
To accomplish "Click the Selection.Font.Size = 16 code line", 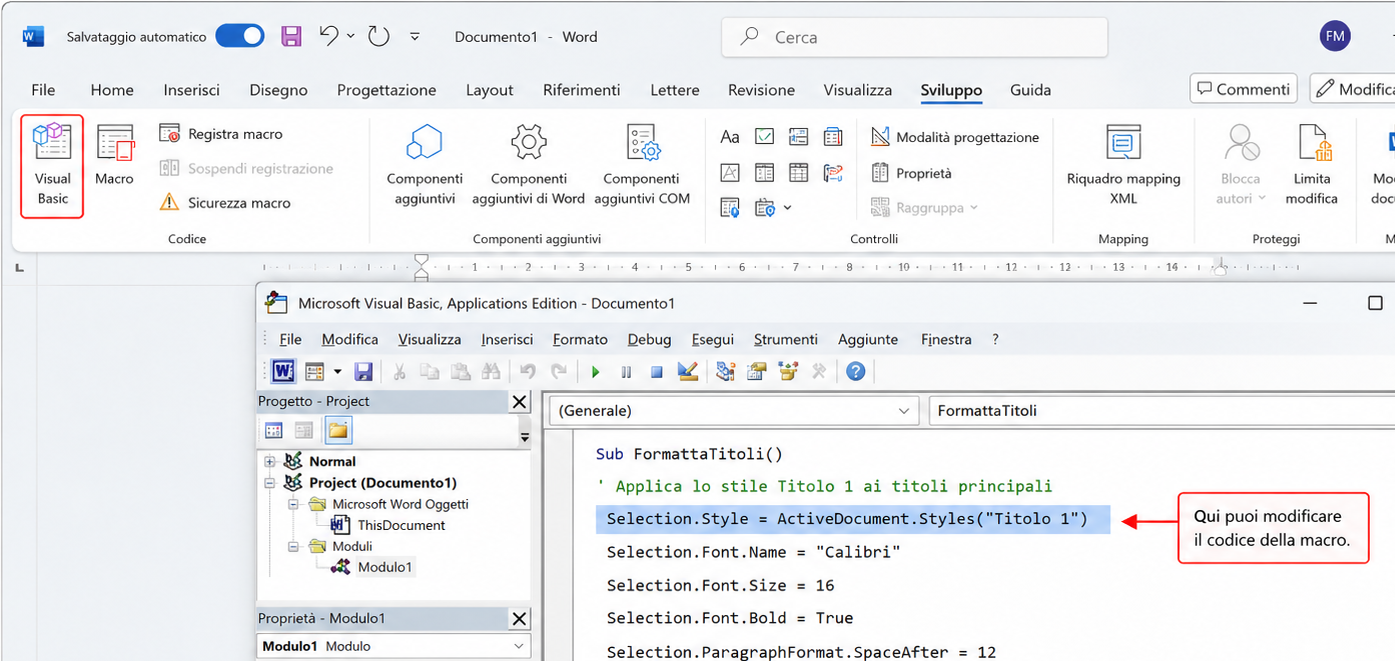I will coord(720,585).
